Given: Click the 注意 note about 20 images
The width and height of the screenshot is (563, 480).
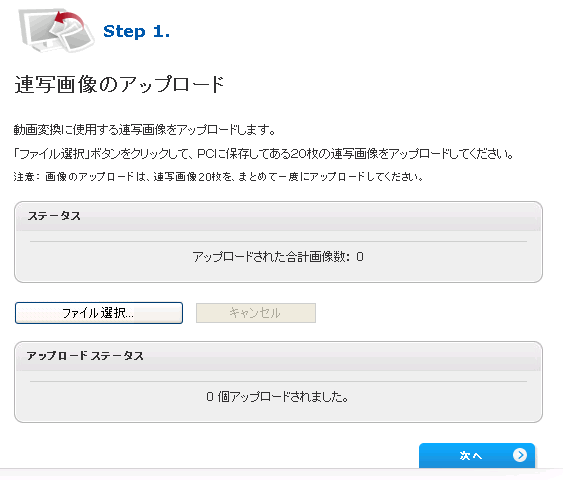Looking at the screenshot, I should [x=218, y=177].
